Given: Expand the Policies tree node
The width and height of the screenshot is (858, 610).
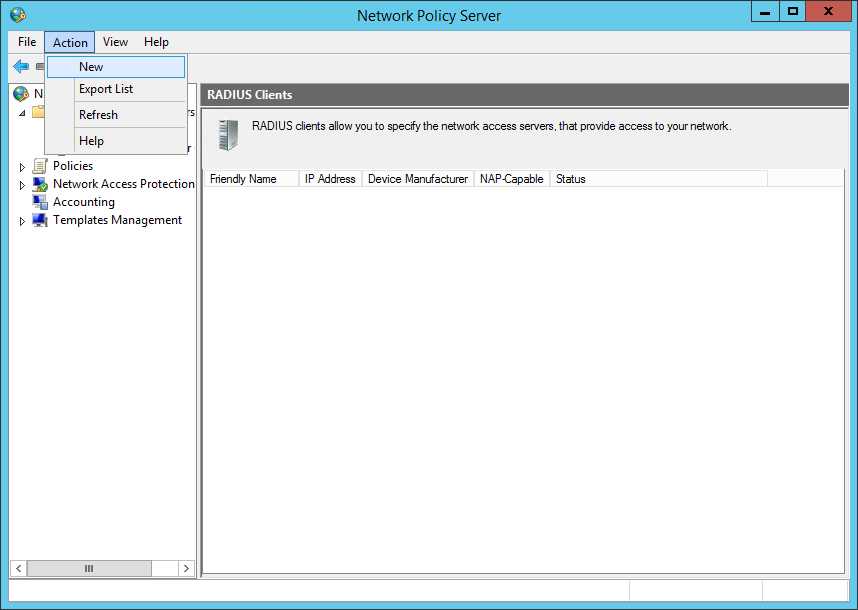Looking at the screenshot, I should tap(22, 167).
